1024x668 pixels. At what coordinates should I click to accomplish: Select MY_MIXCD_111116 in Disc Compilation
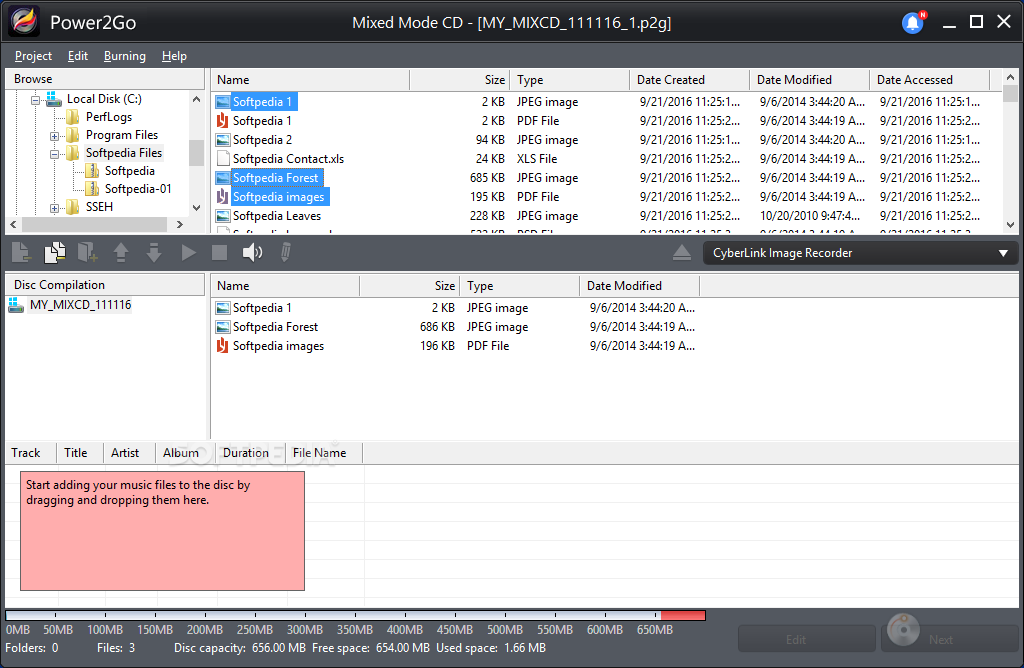pyautogui.click(x=80, y=305)
